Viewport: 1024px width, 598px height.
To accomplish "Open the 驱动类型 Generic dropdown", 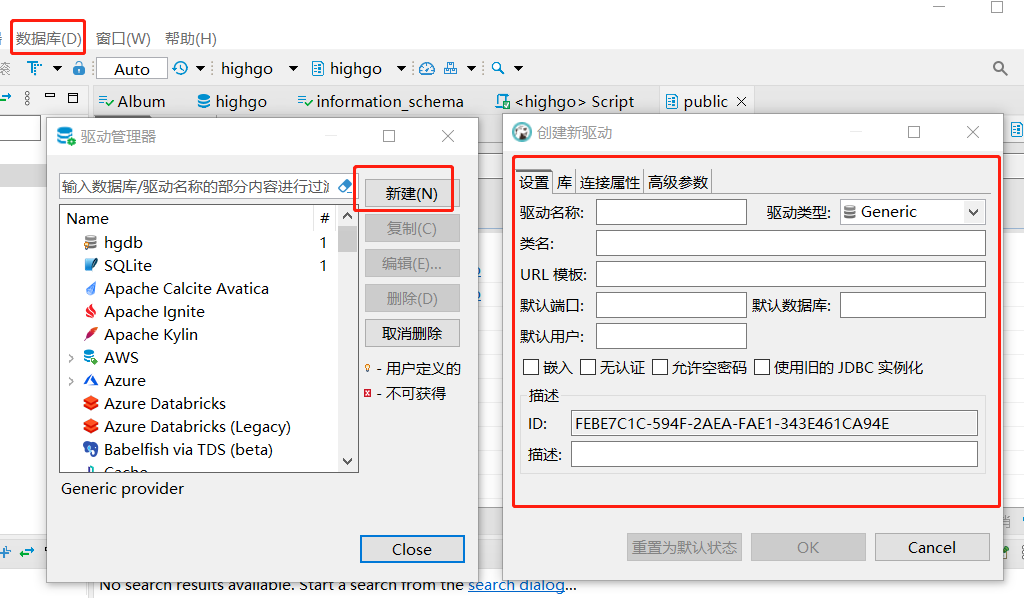I will (912, 212).
